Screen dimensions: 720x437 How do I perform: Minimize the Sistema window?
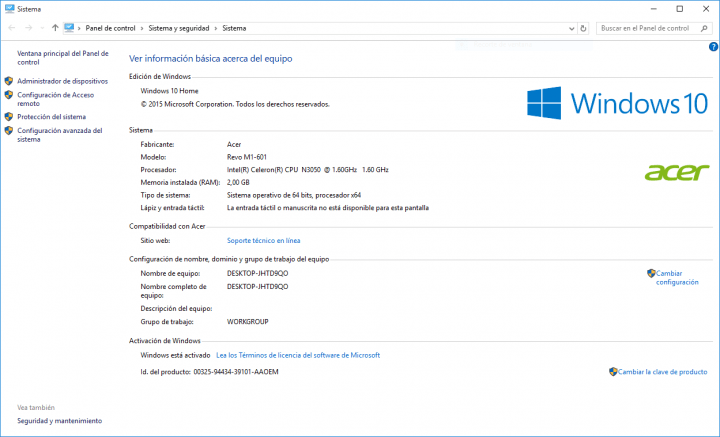click(654, 9)
